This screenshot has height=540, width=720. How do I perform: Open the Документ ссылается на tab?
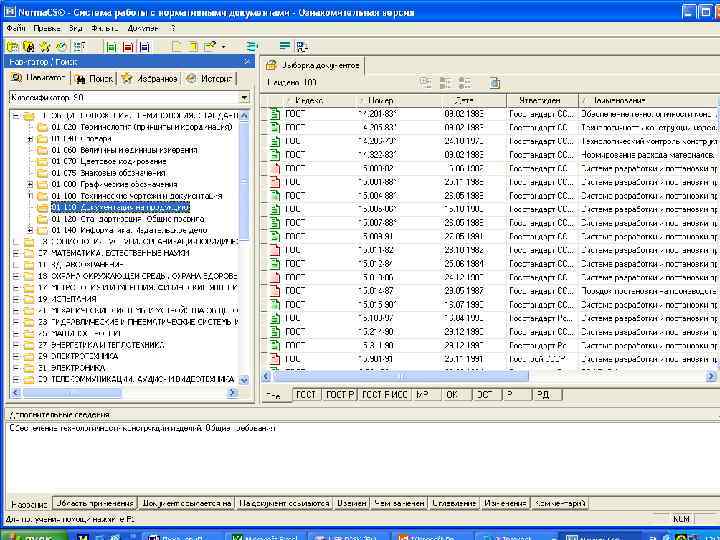[186, 503]
